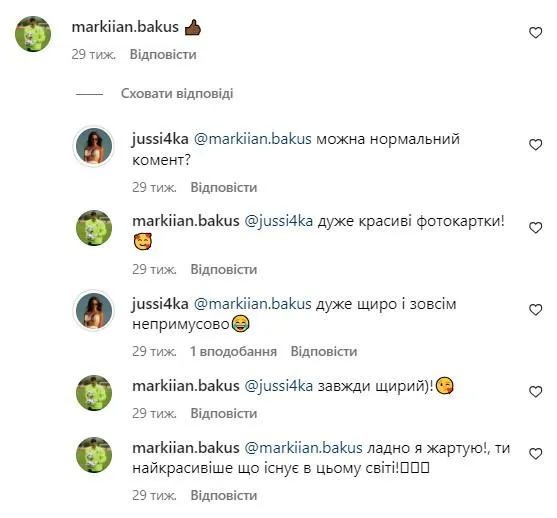This screenshot has height=518, width=557.
Task: Collapse replies with 'Сховати відповіді'
Action: tap(177, 93)
